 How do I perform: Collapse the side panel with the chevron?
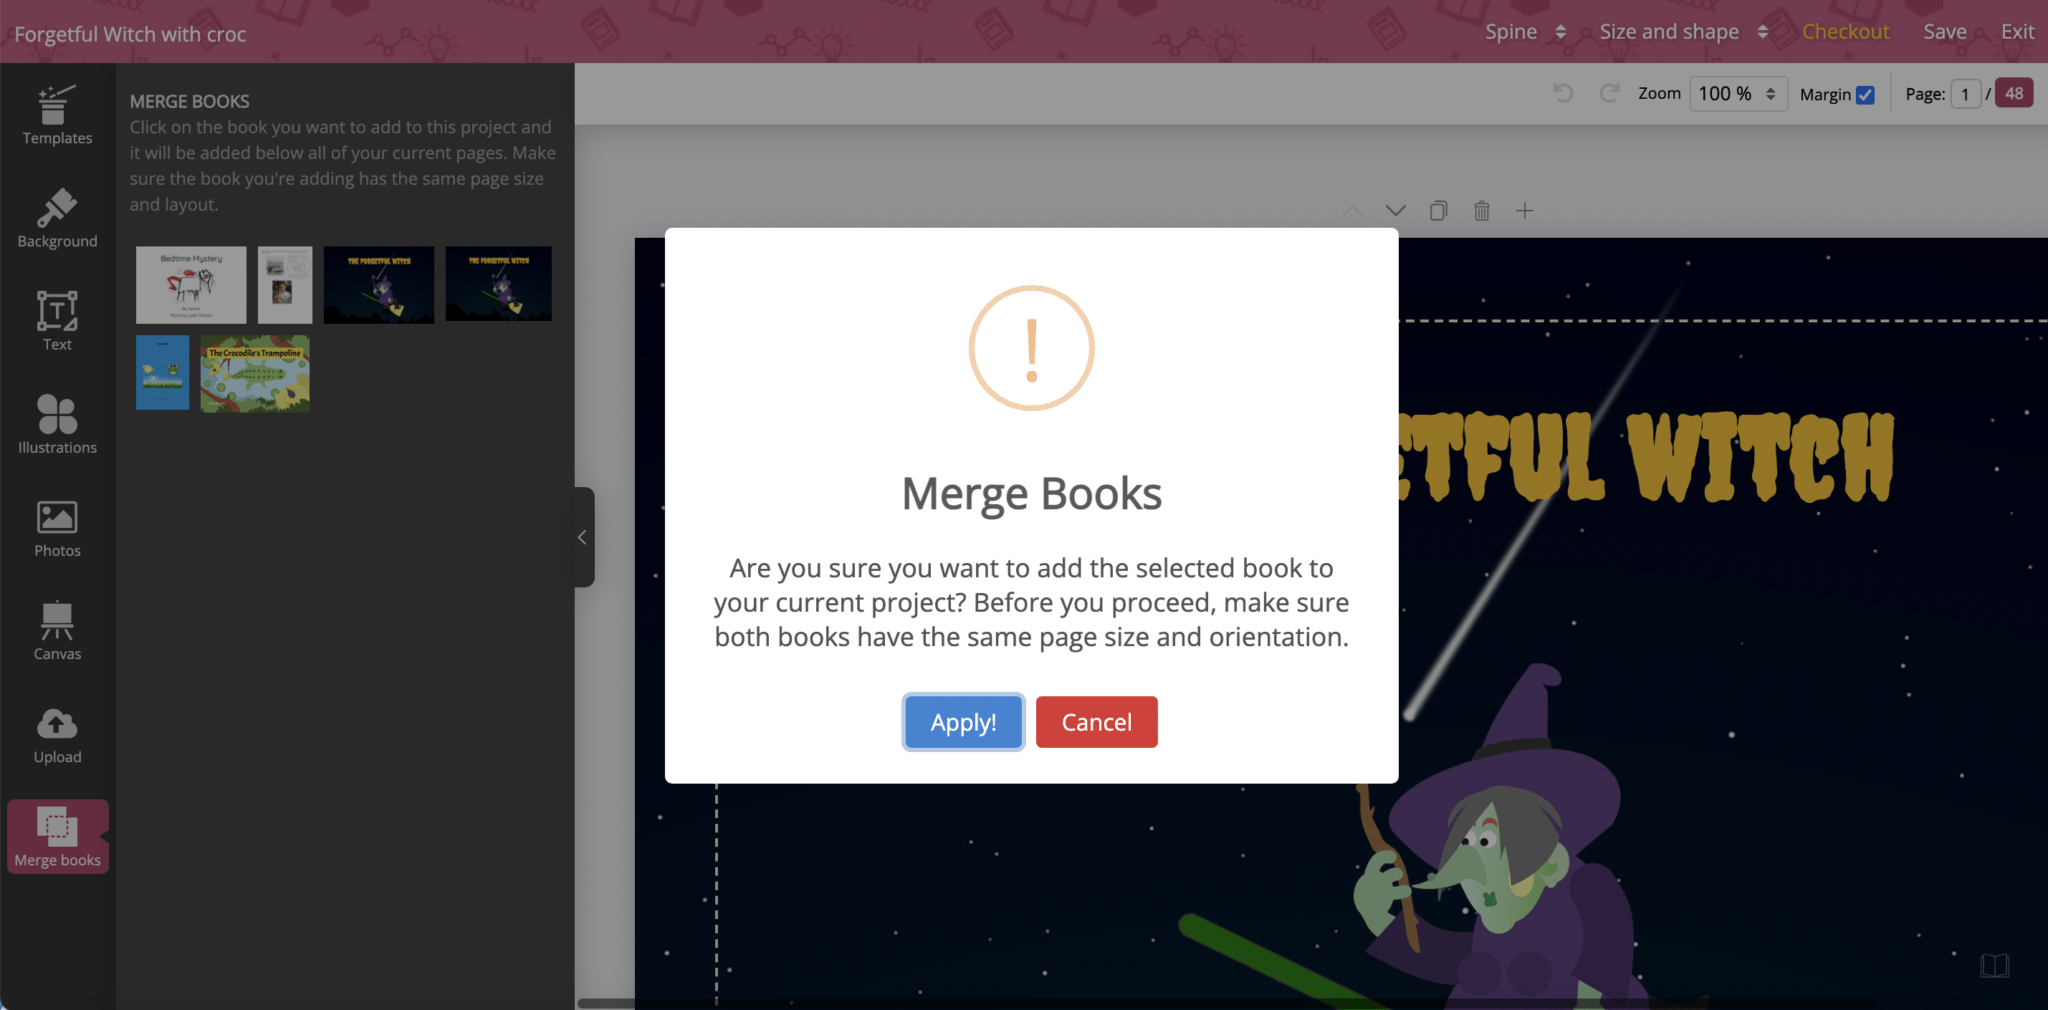(x=582, y=537)
